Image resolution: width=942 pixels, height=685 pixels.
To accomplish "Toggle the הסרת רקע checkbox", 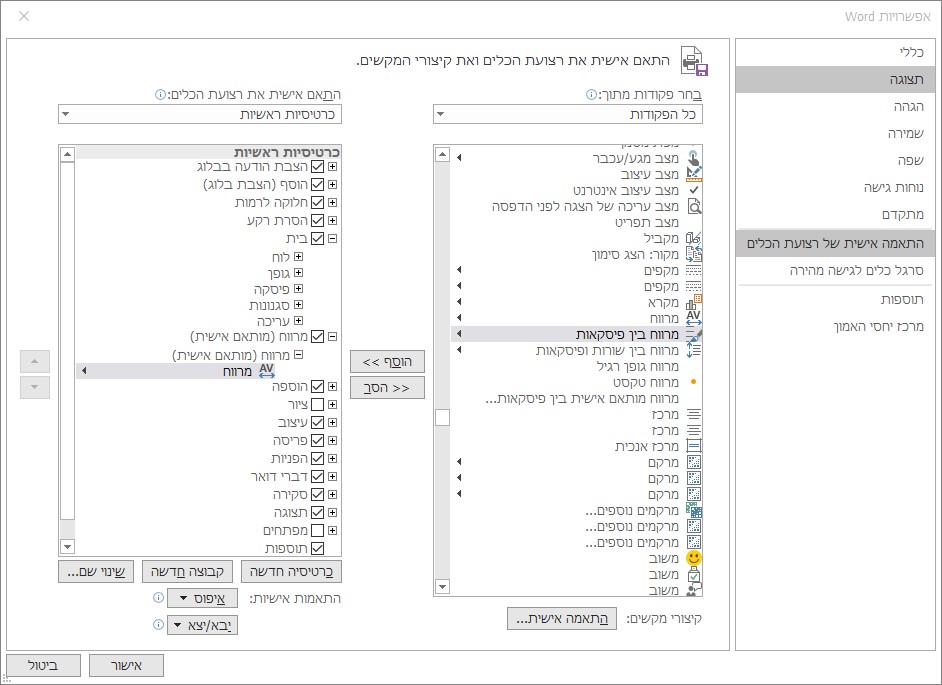I will click(x=317, y=221).
